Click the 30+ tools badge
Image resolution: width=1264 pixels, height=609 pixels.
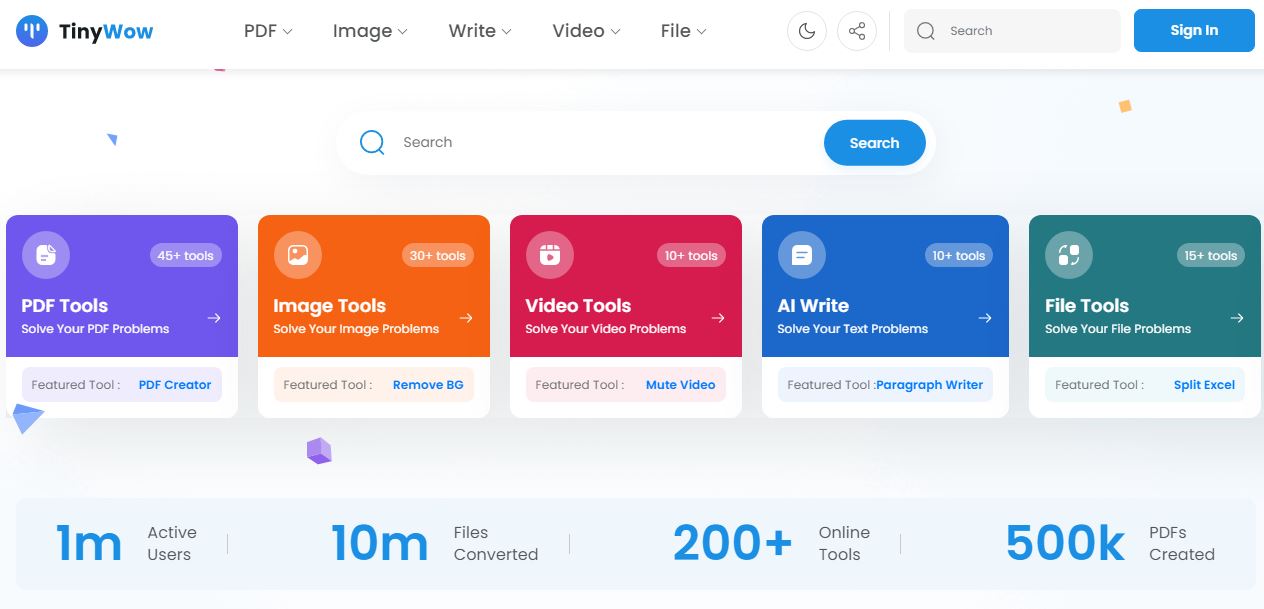[x=438, y=255]
